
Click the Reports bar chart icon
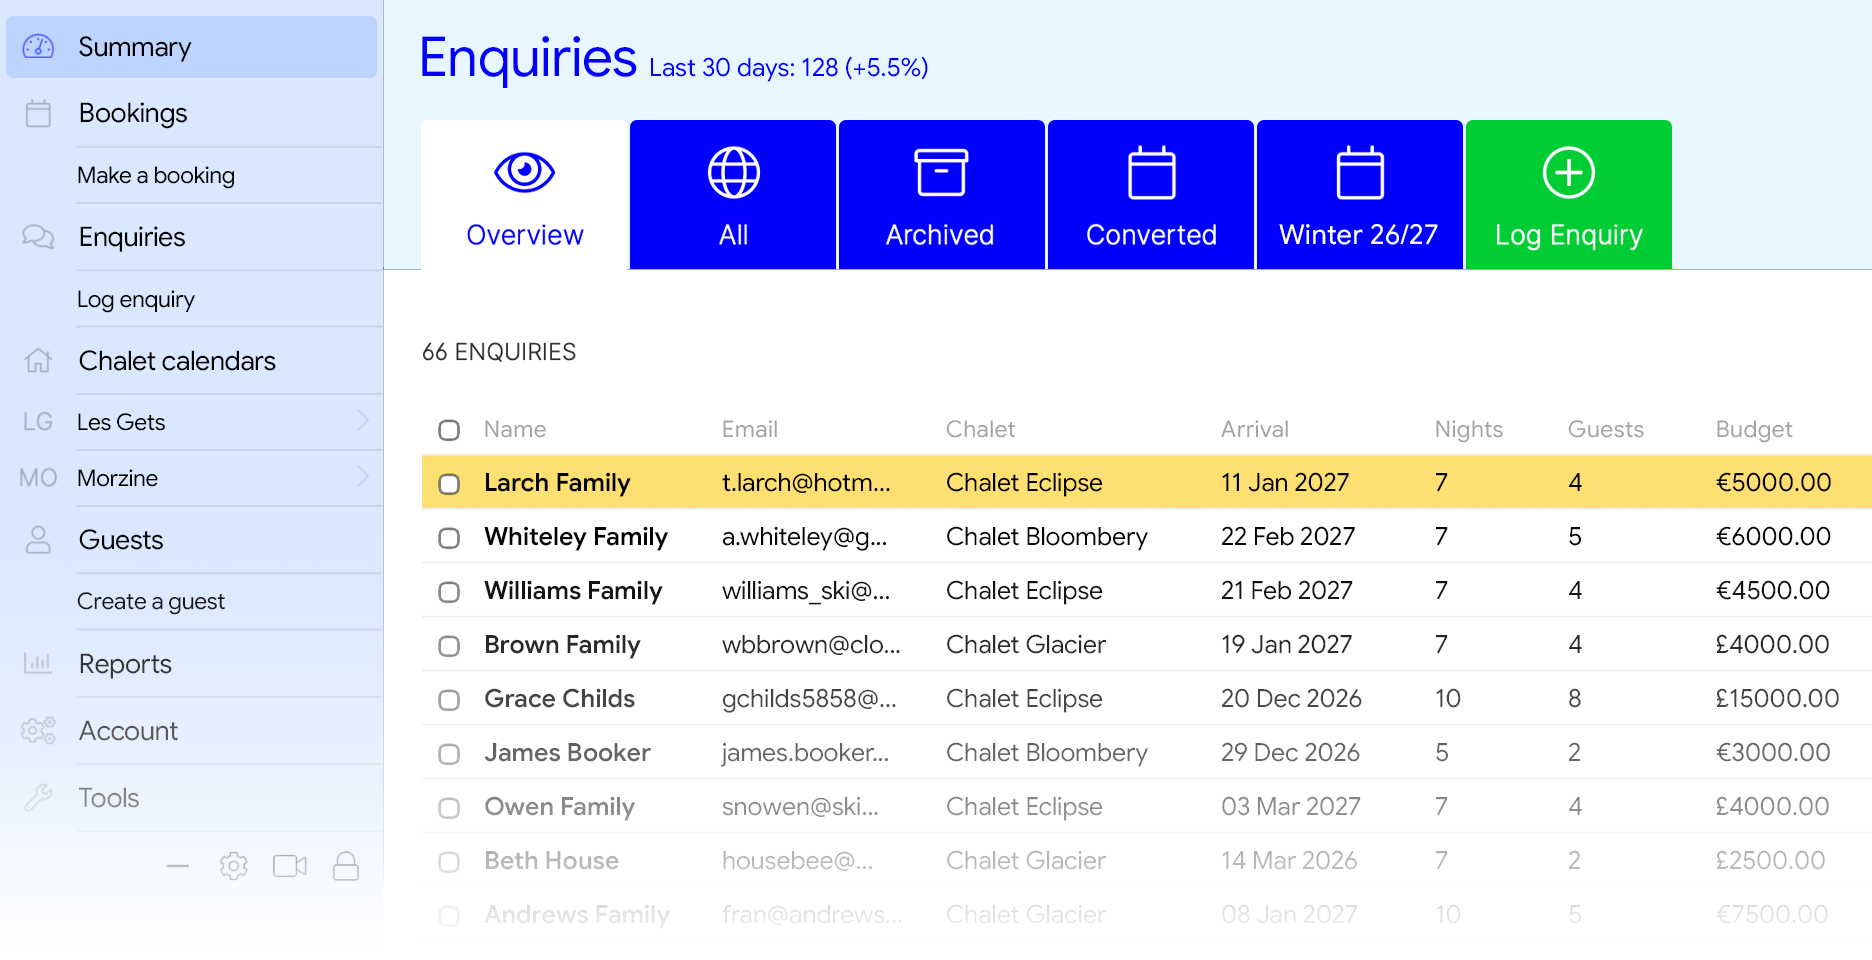pyautogui.click(x=38, y=663)
